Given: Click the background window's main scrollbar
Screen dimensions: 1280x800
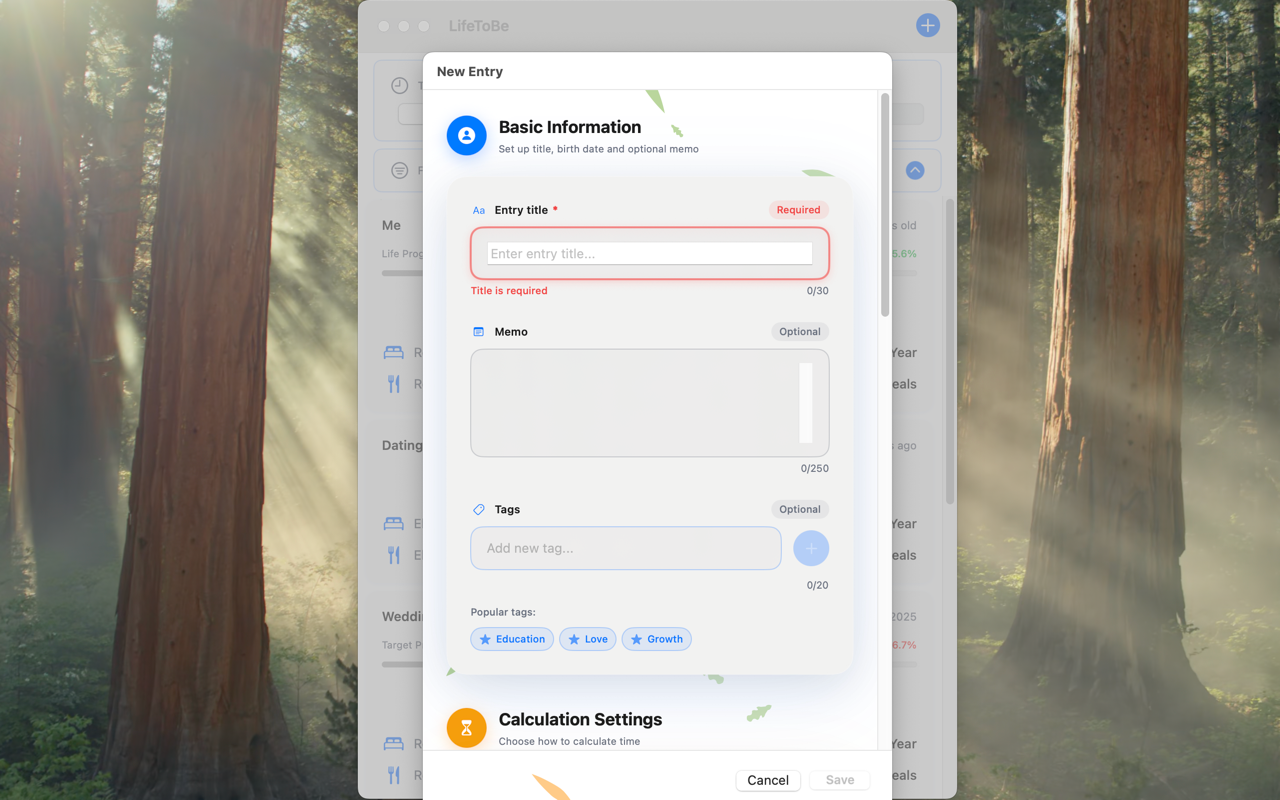Looking at the screenshot, I should (x=950, y=350).
